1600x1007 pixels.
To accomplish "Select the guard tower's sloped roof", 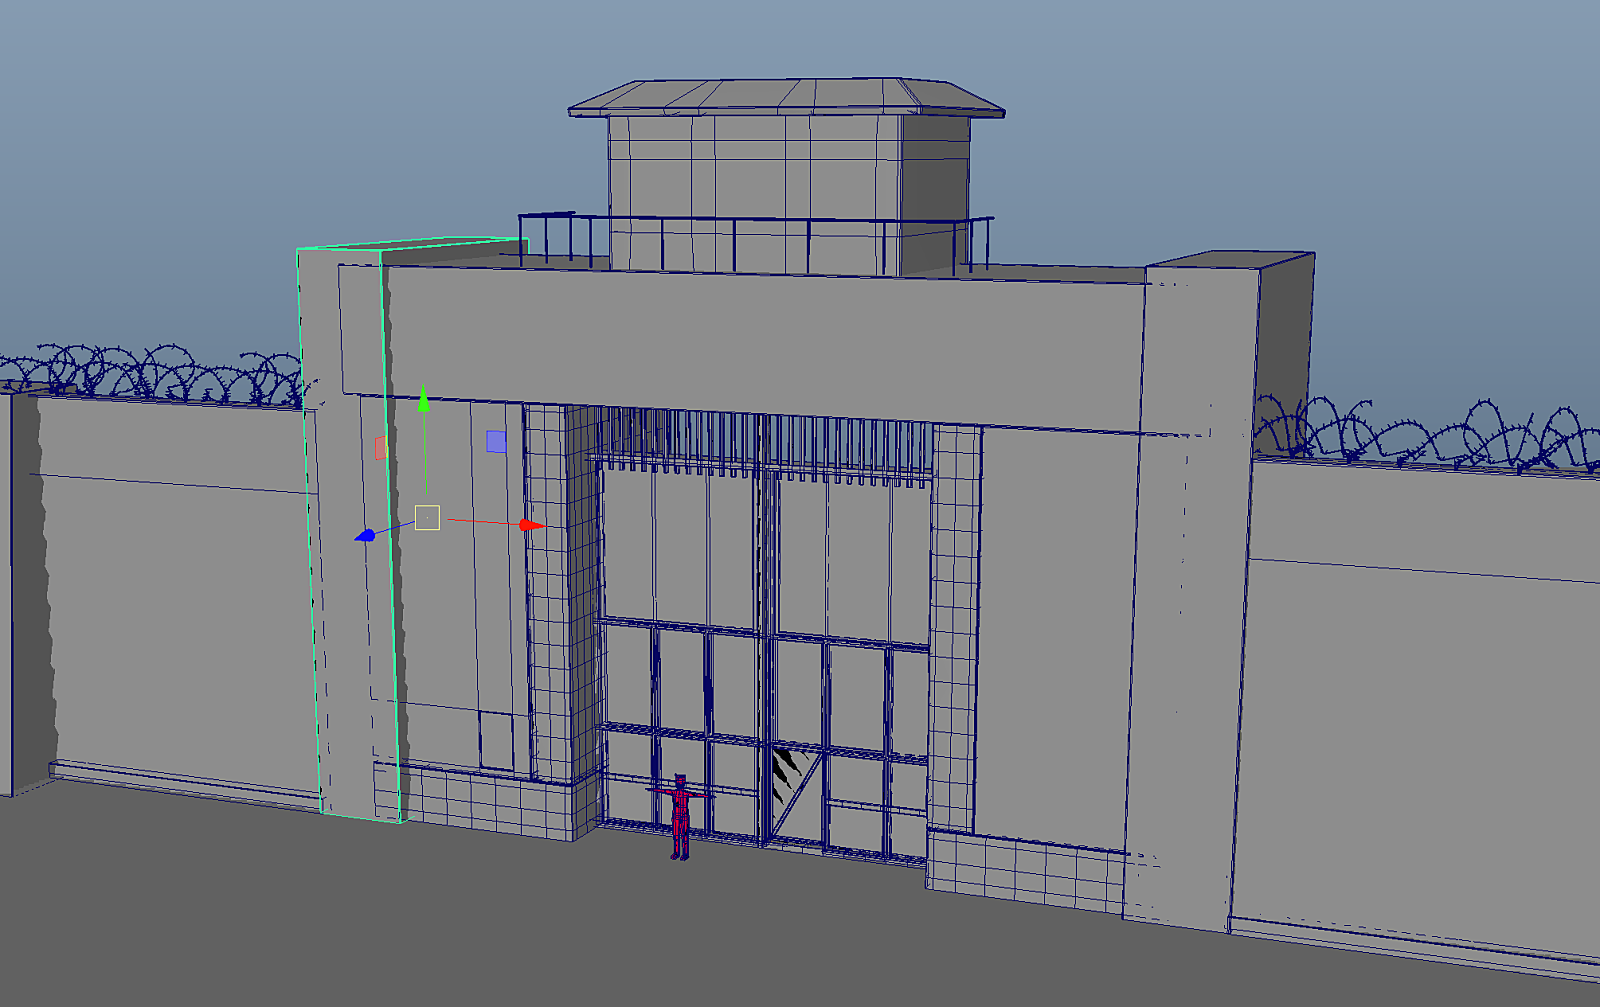I will tap(786, 98).
